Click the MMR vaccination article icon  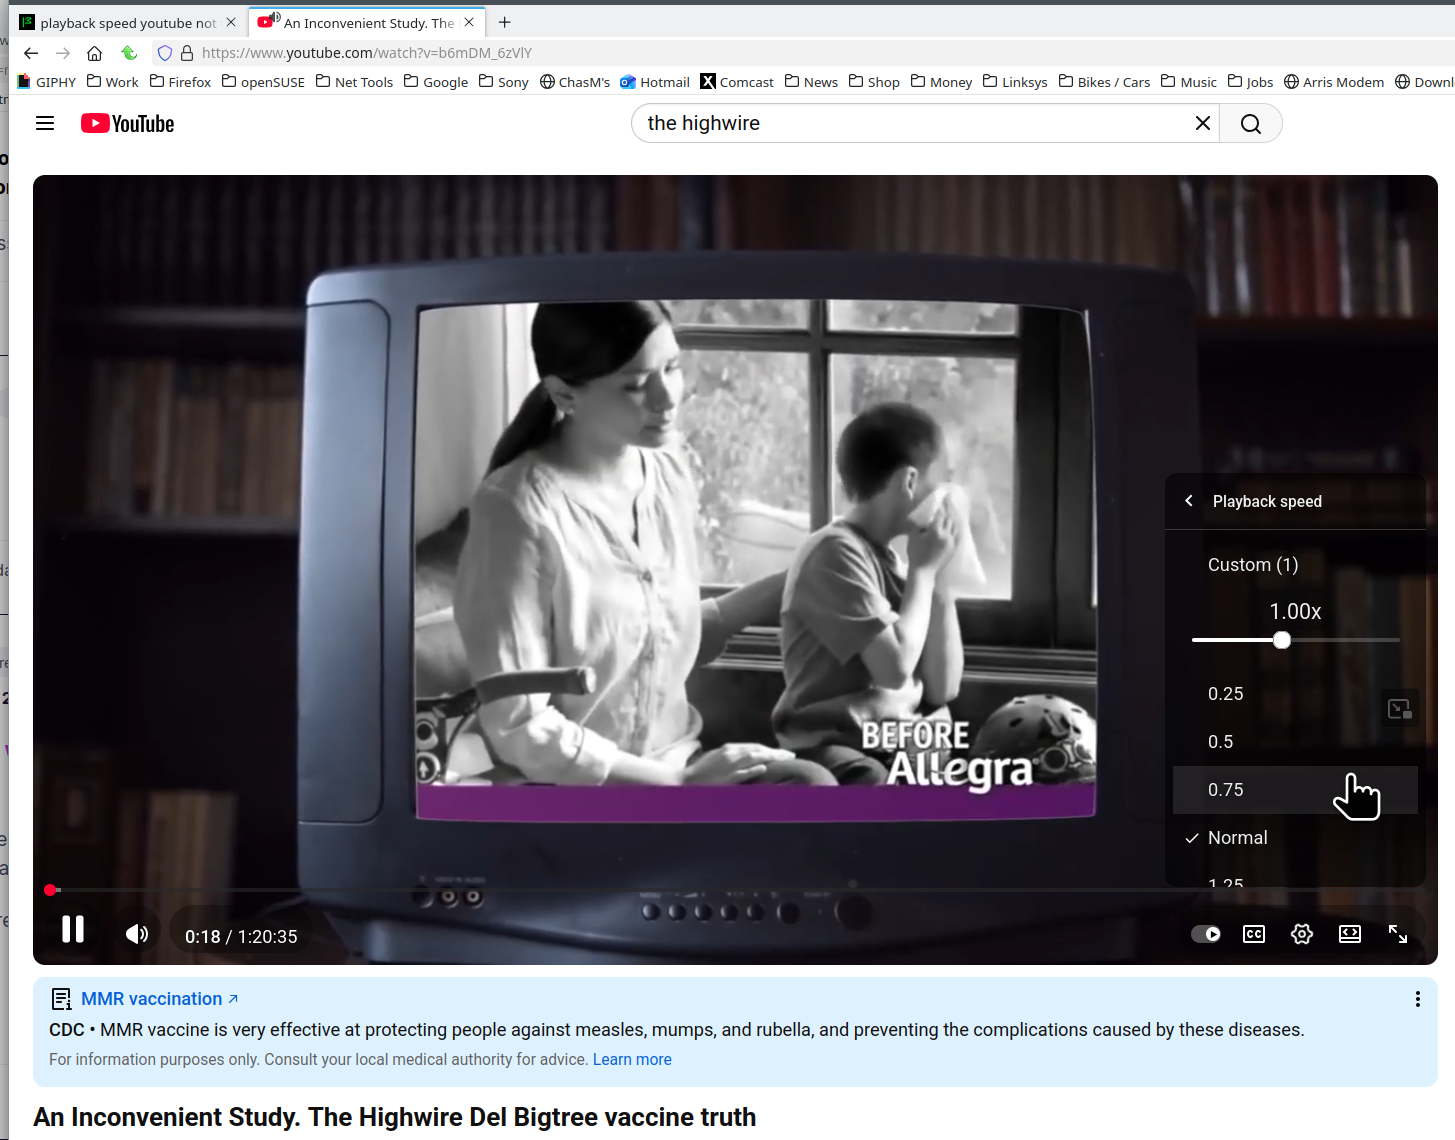pyautogui.click(x=61, y=999)
